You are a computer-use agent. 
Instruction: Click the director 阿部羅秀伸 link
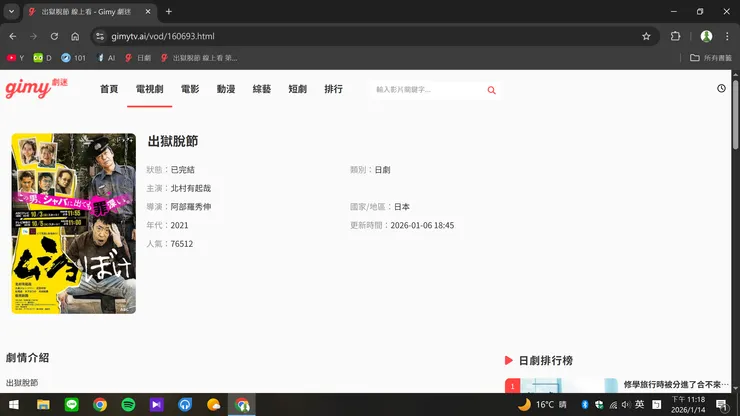(x=191, y=206)
